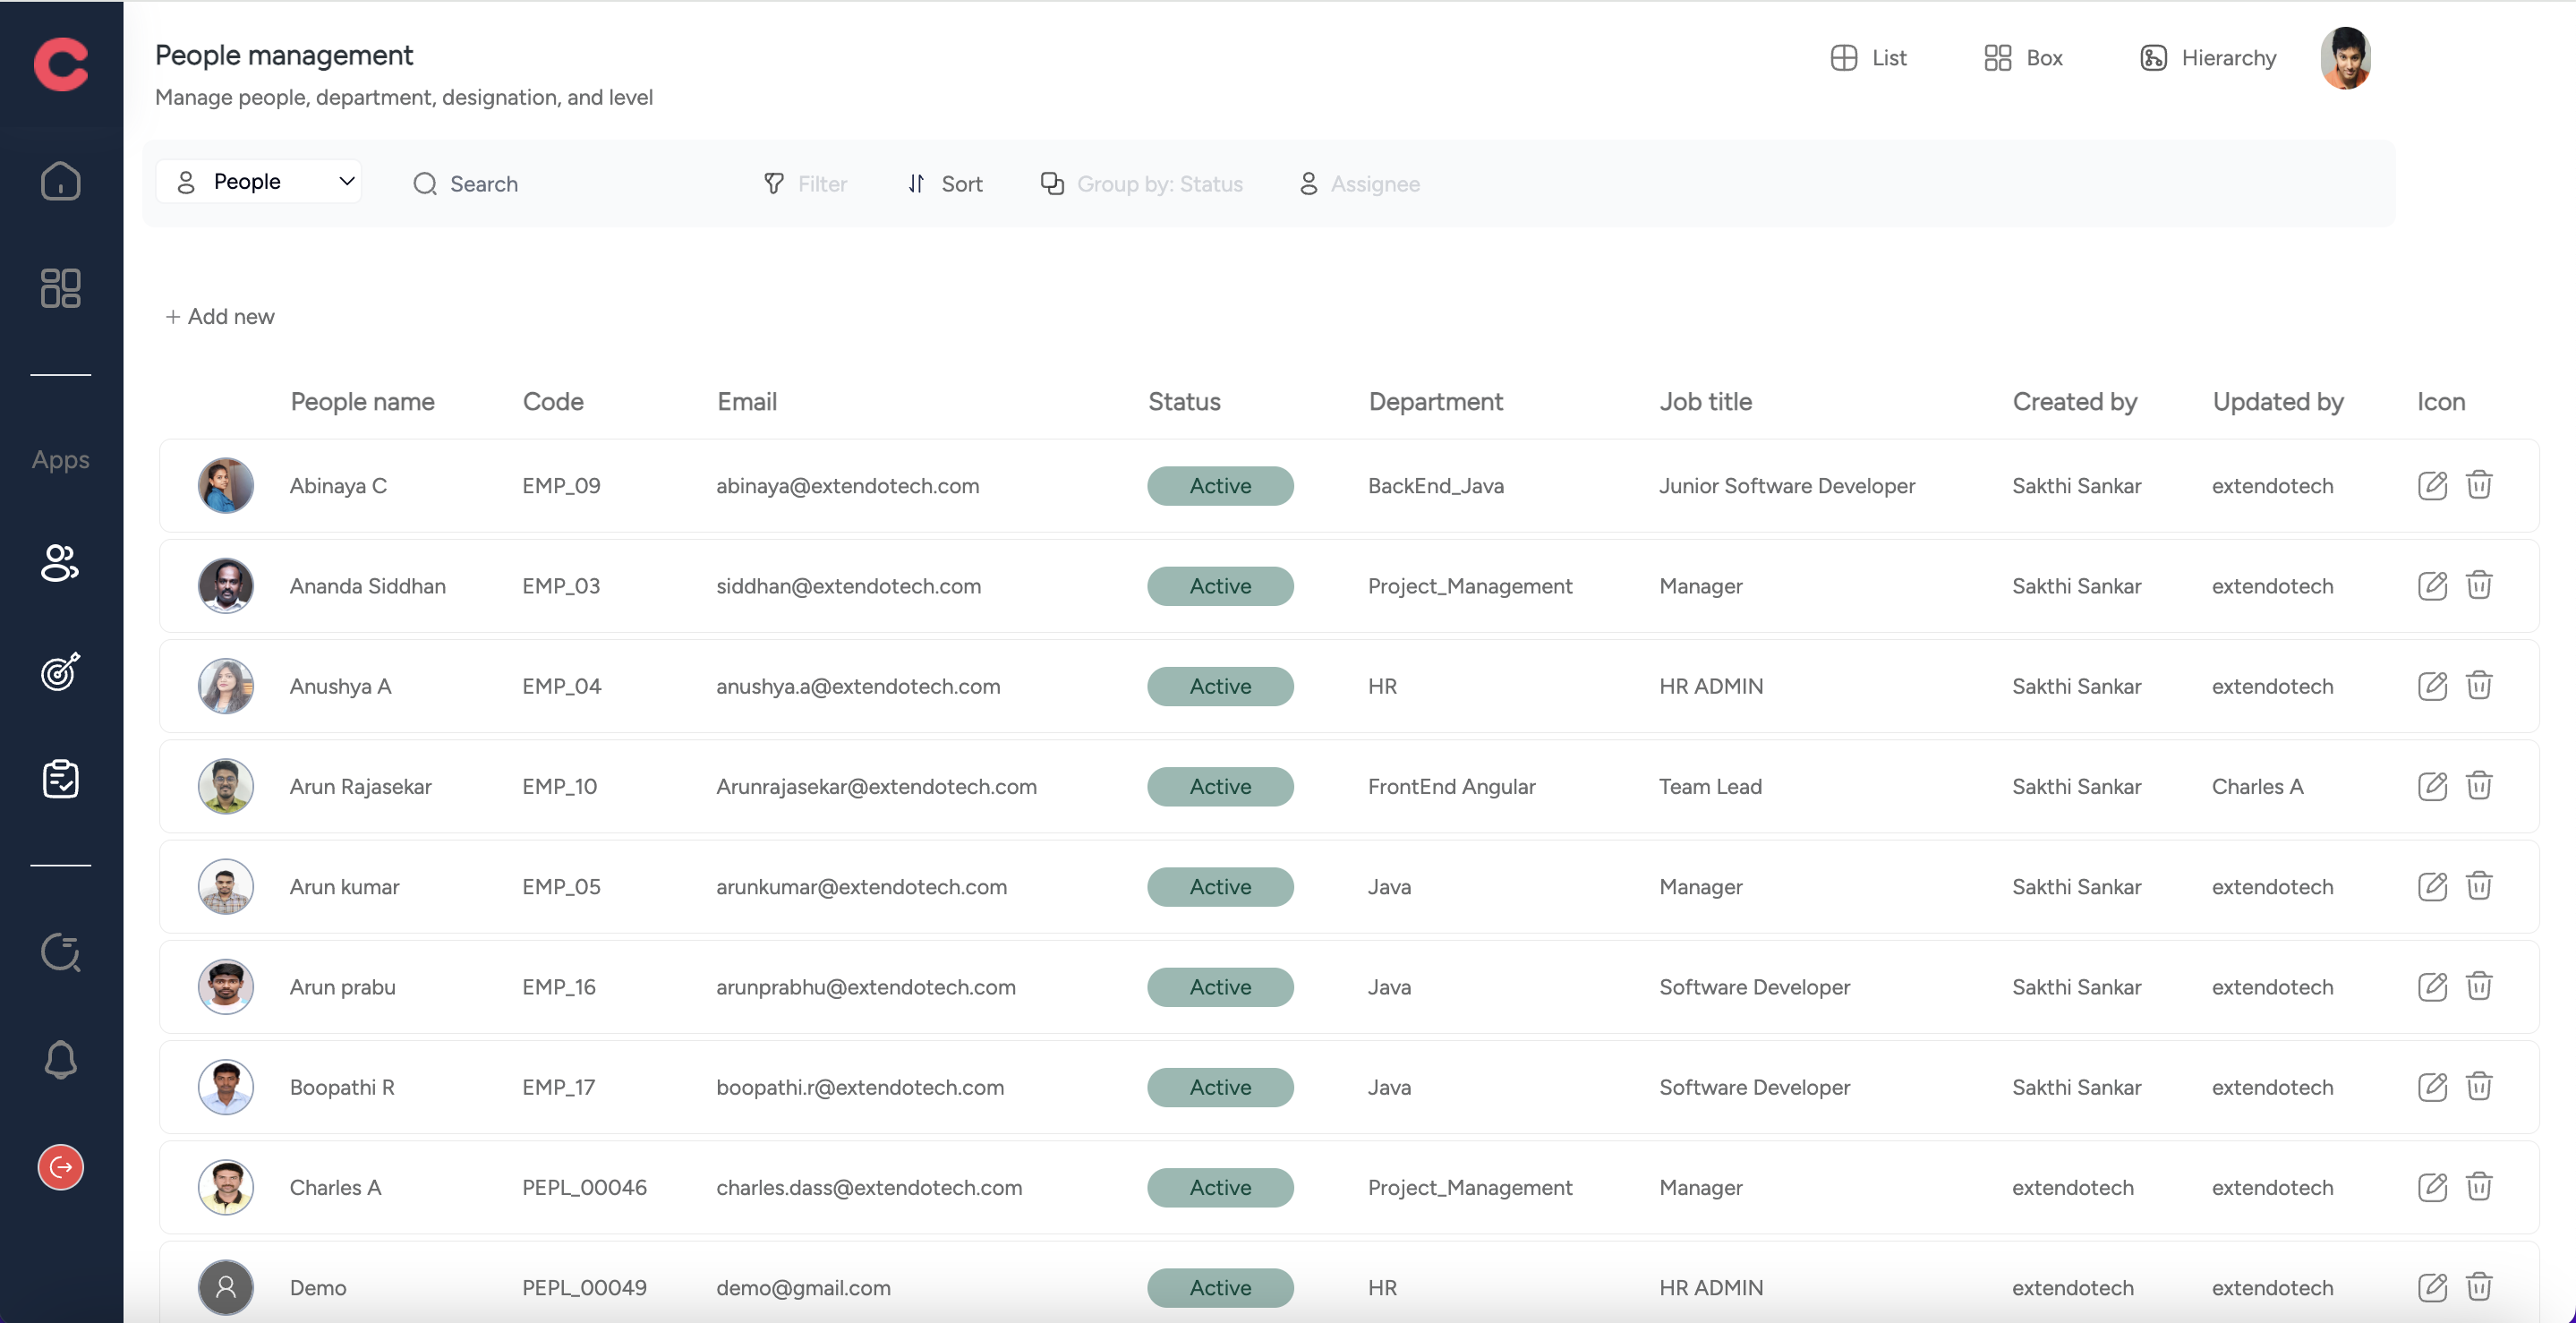Viewport: 2576px width, 1323px height.
Task: Delete the Arun Rajasekar record
Action: tap(2479, 786)
